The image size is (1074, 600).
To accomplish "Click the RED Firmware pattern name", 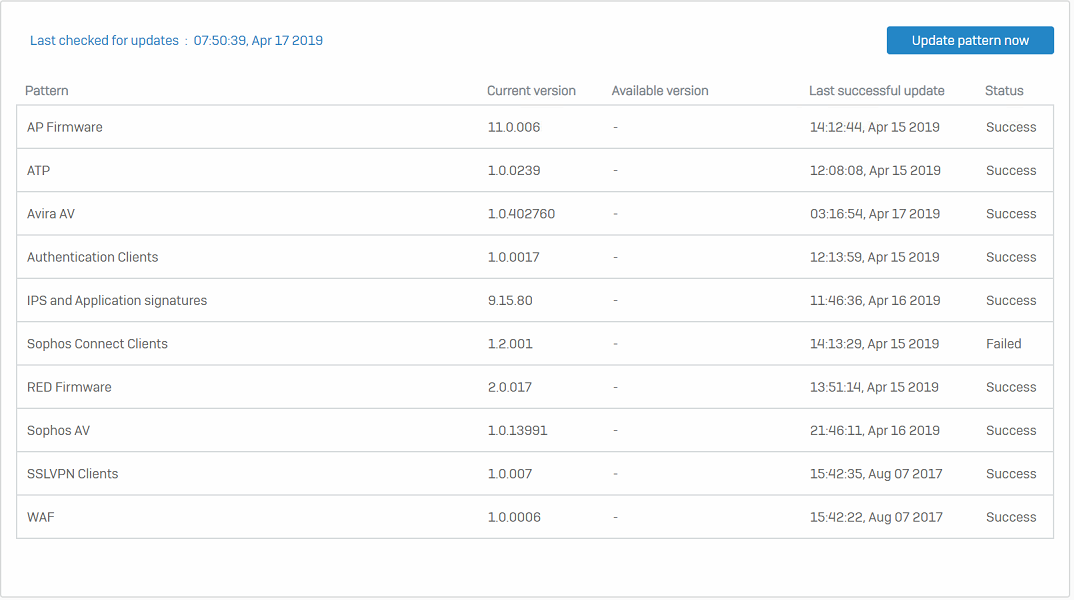I will tap(69, 387).
